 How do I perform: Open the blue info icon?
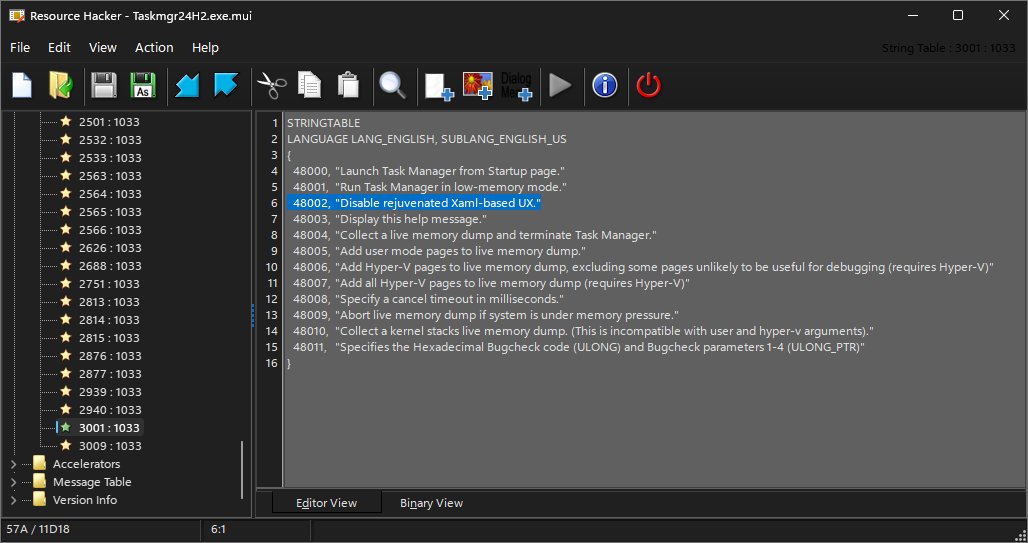(604, 85)
